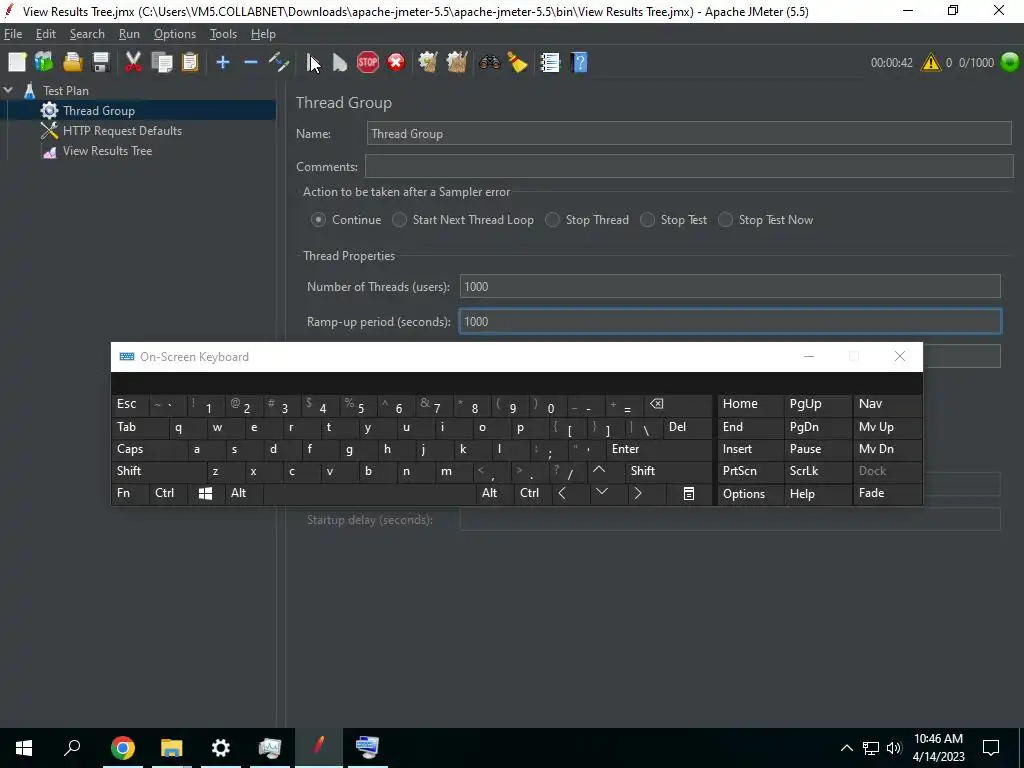The image size is (1024, 768).
Task: Start the test with green arrow icon
Action: (313, 63)
